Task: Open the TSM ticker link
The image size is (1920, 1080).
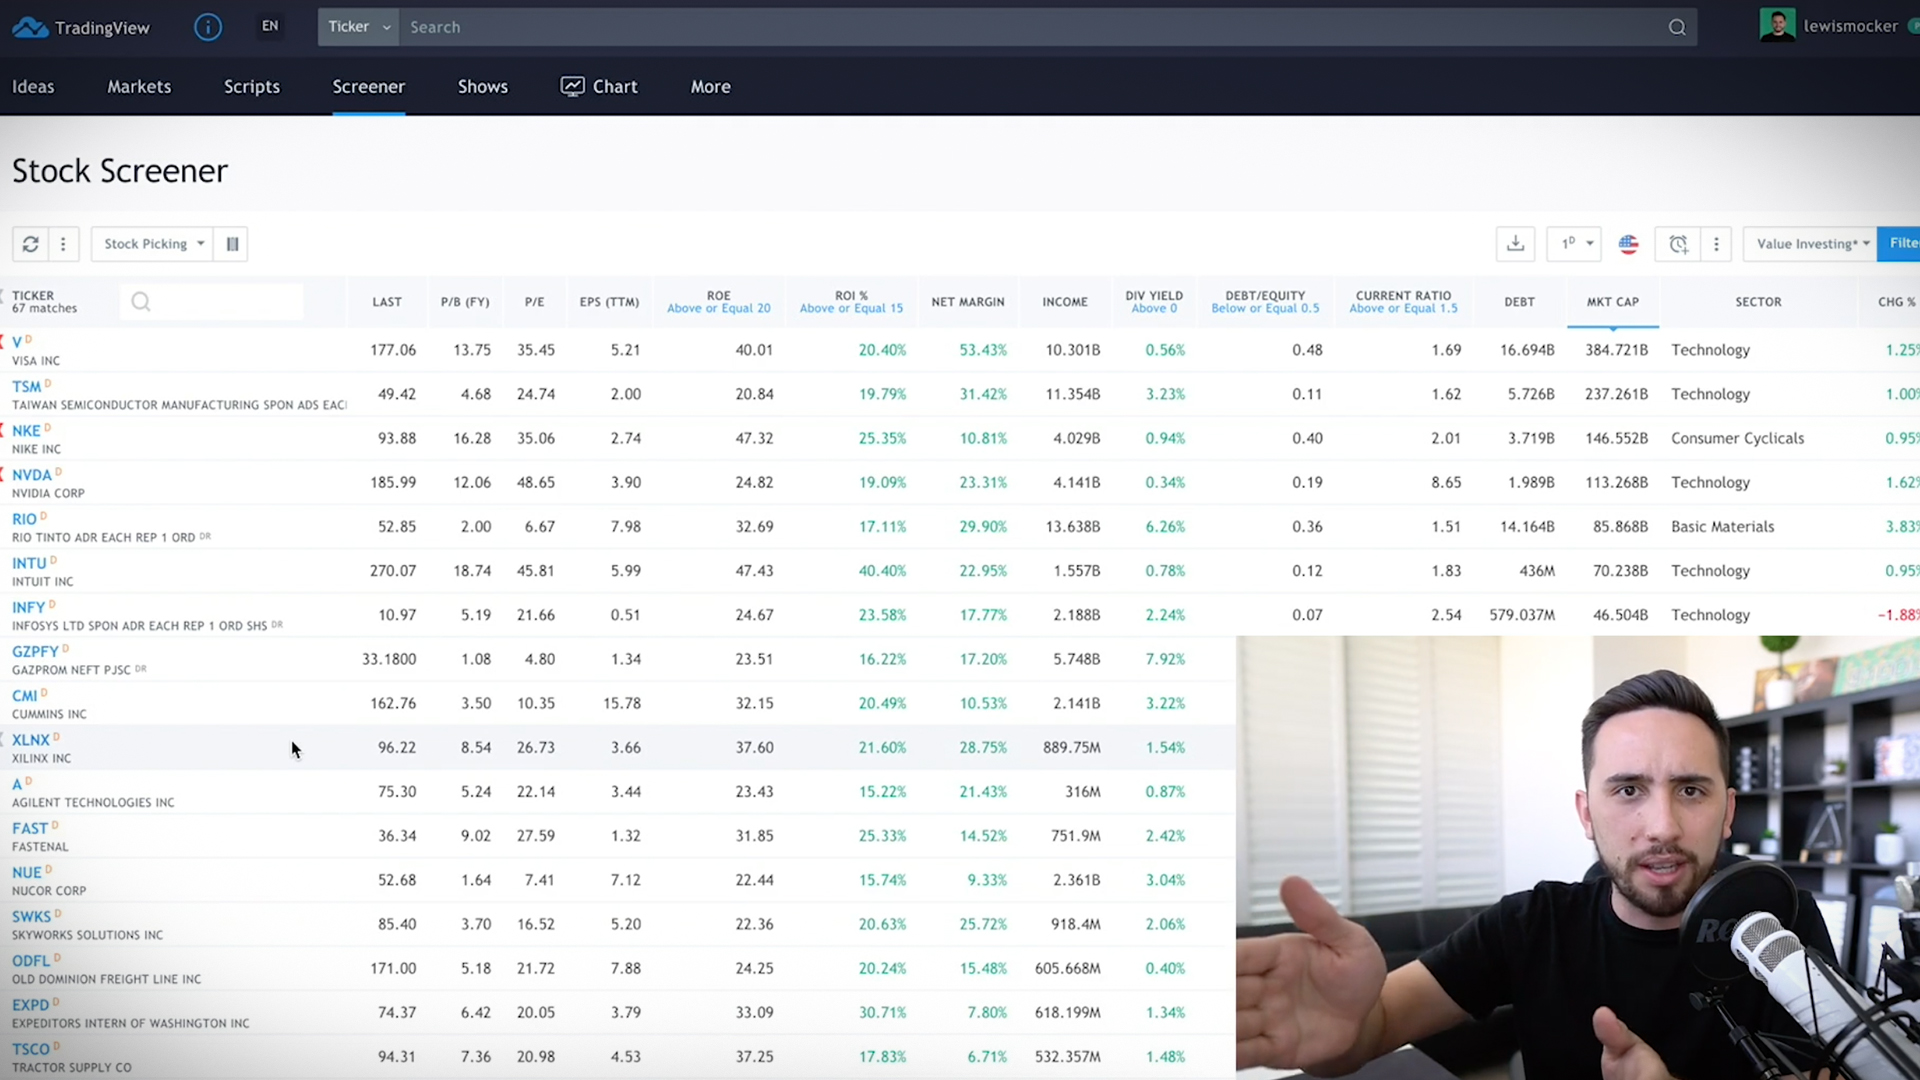Action: click(x=27, y=386)
